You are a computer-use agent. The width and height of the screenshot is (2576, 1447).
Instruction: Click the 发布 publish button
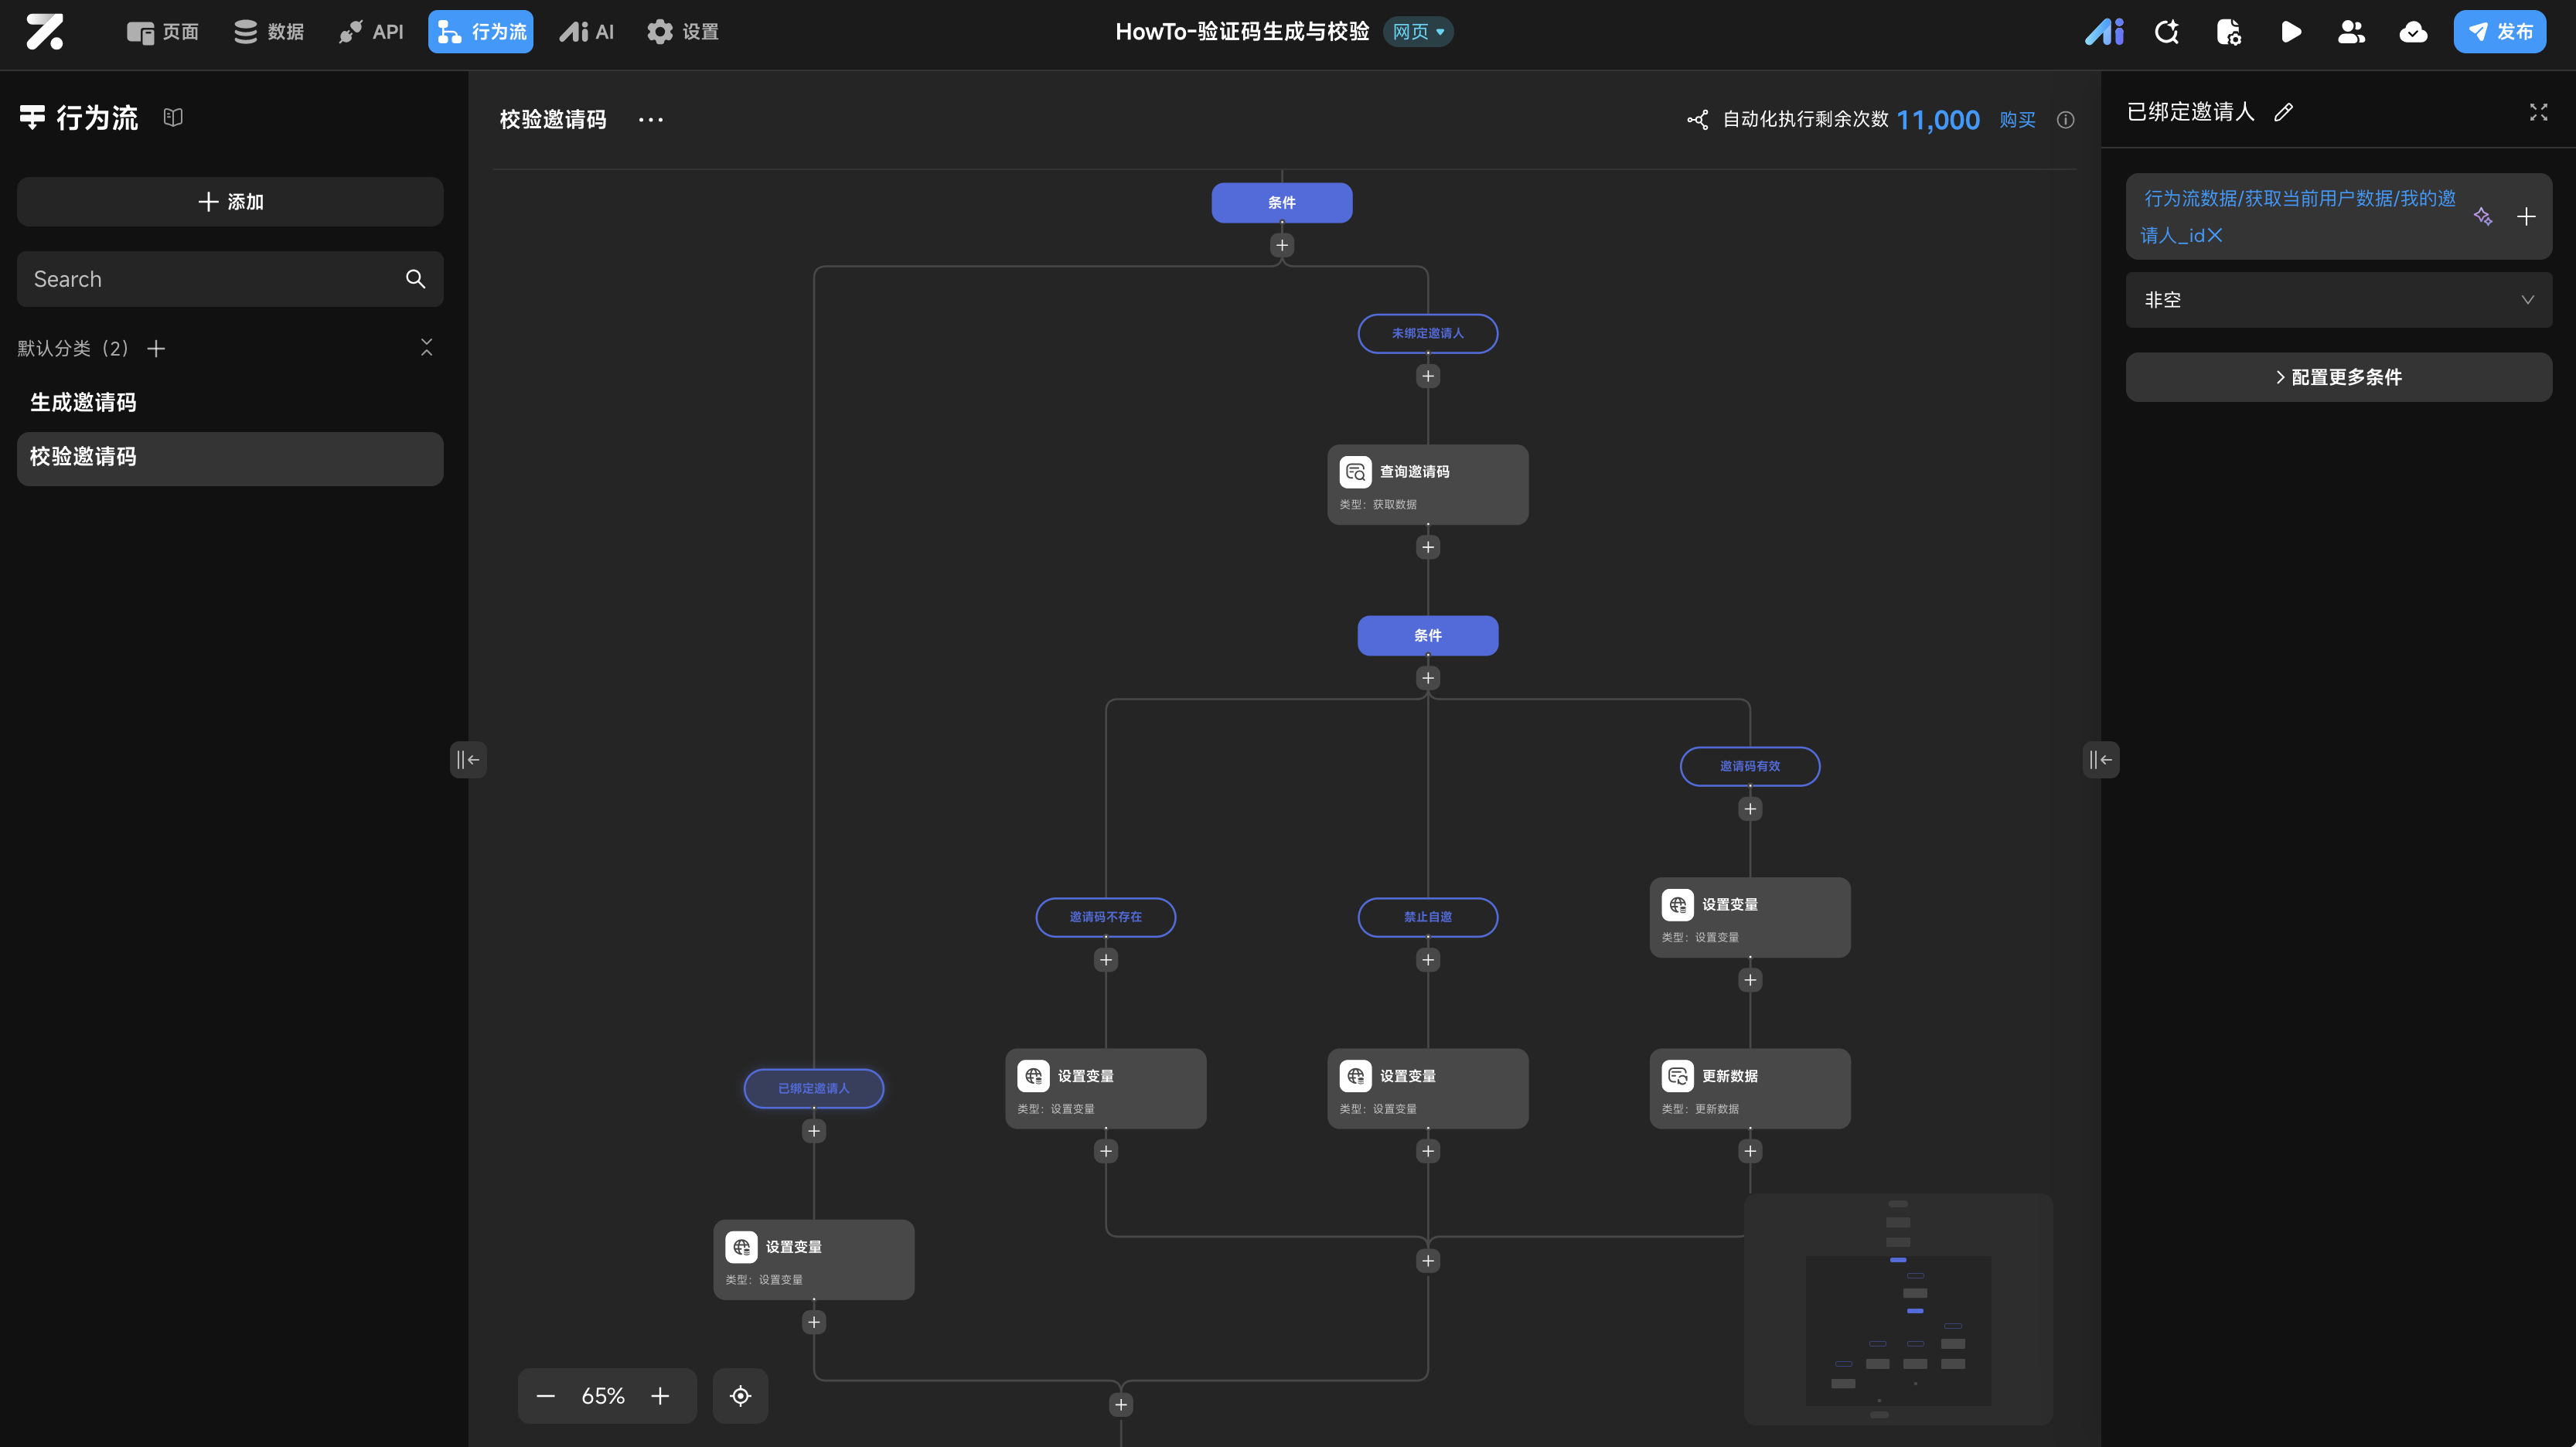coord(2499,32)
